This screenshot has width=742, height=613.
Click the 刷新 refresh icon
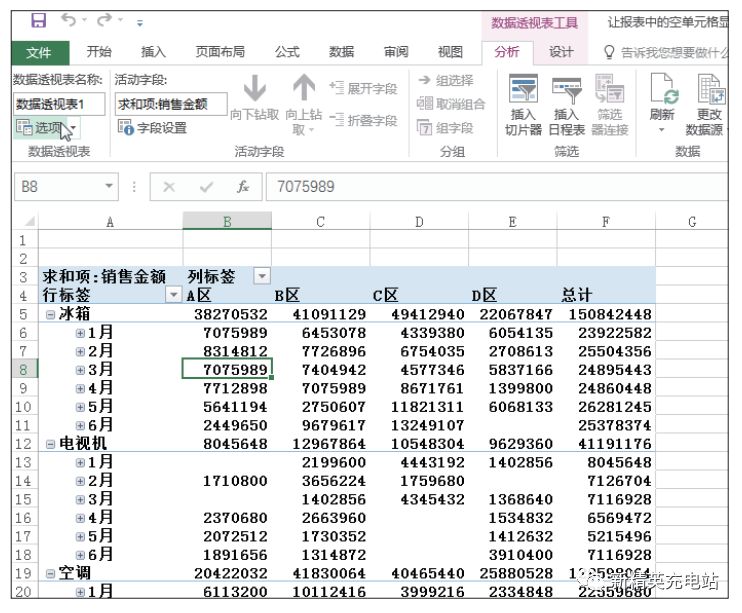[663, 89]
